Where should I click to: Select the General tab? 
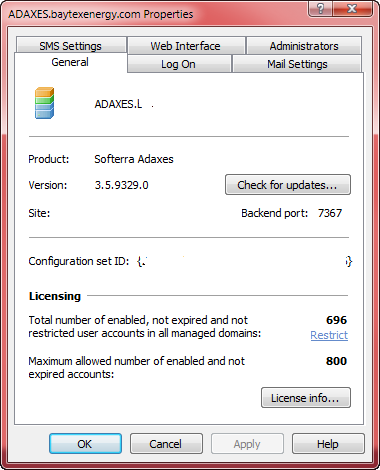tap(70, 62)
